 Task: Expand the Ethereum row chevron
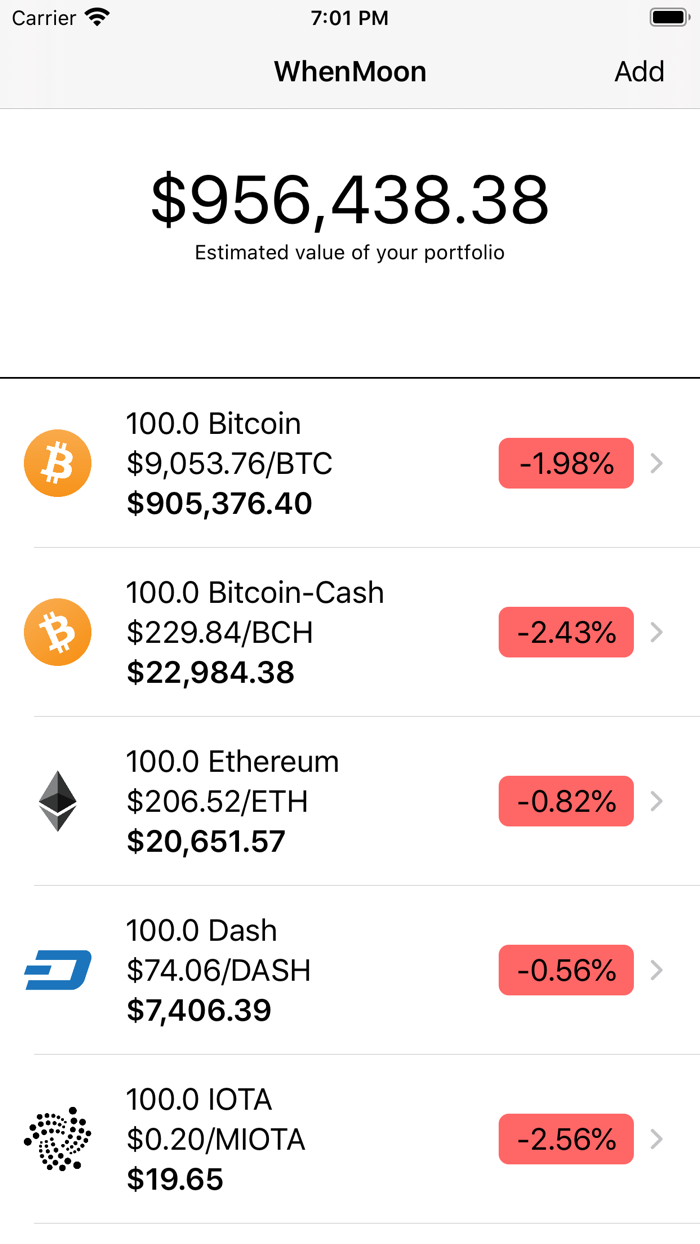click(656, 801)
